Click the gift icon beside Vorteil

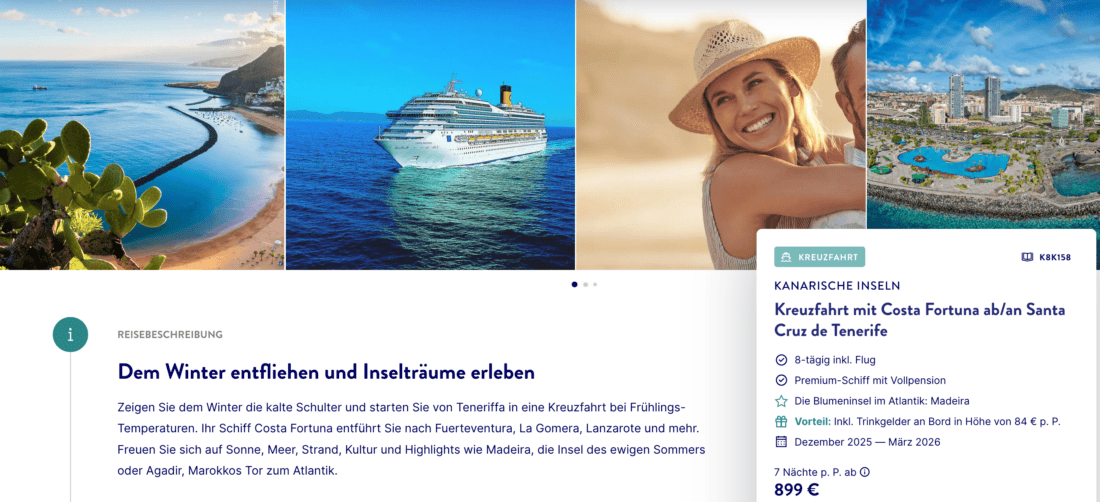point(781,421)
